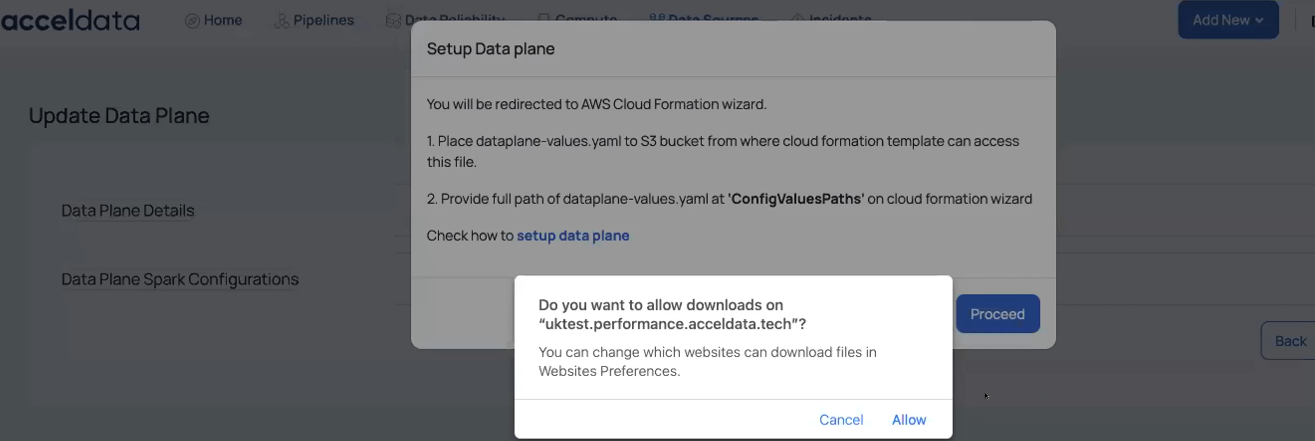1315x441 pixels.
Task: Cancel the download permission prompt
Action: tap(841, 419)
